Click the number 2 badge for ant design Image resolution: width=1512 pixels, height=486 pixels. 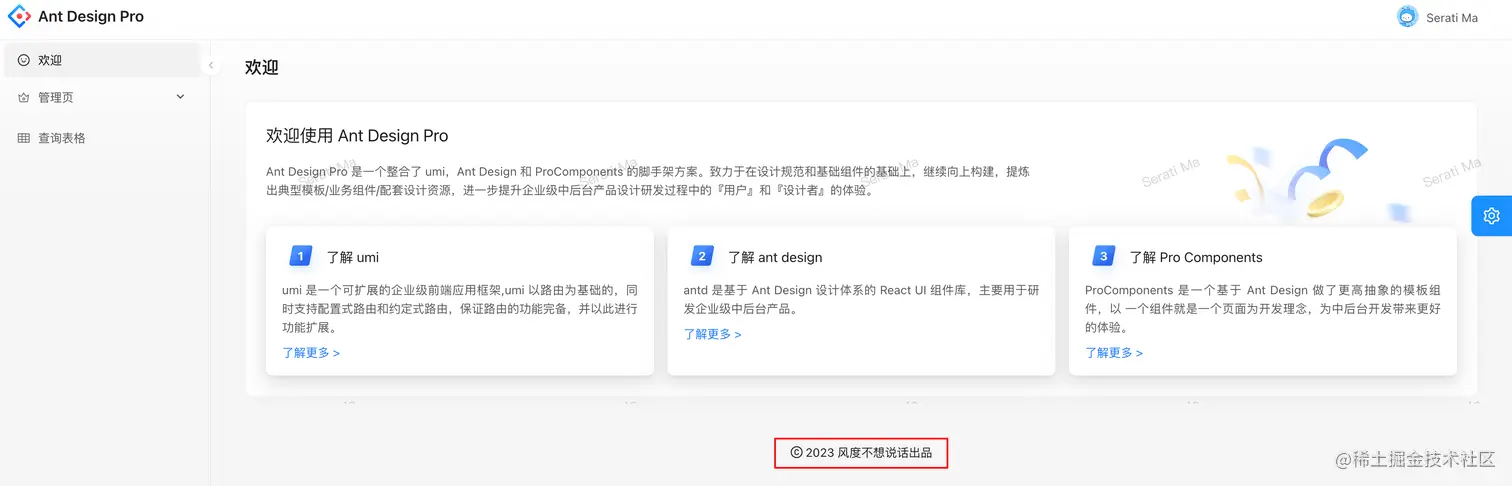pos(702,257)
